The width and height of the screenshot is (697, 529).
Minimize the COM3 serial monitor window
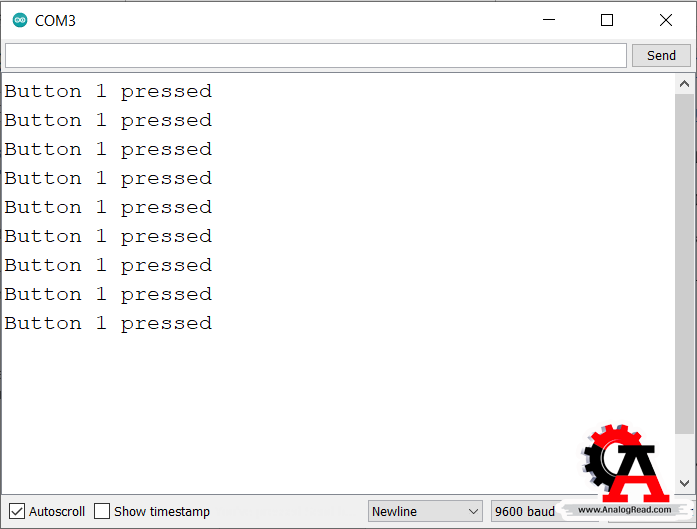click(549, 20)
